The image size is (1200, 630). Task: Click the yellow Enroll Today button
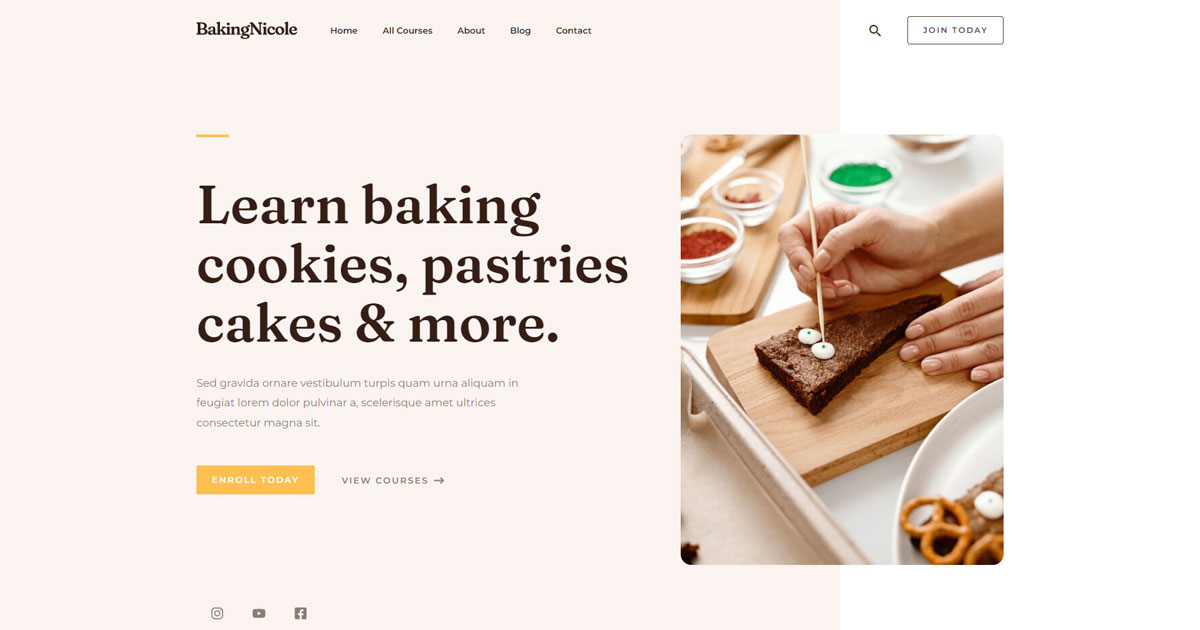[255, 480]
